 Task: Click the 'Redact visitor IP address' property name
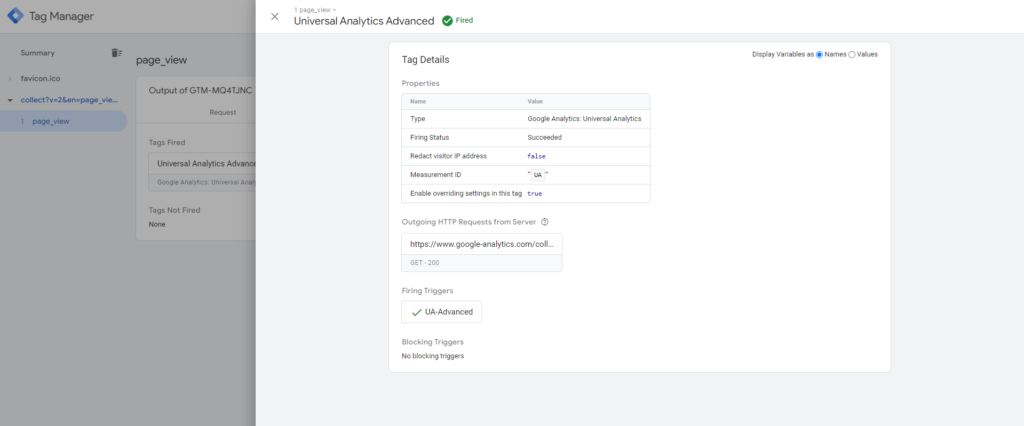(x=448, y=156)
